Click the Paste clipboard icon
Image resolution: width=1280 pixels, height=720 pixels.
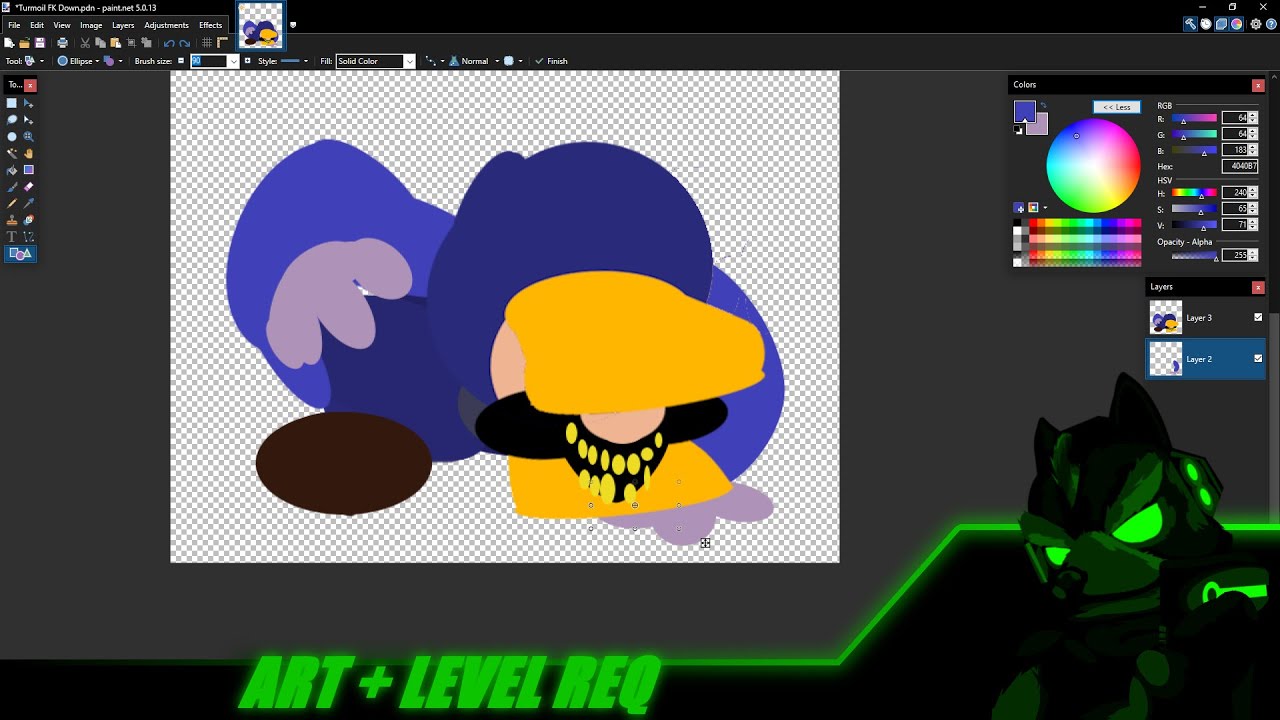click(x=116, y=43)
